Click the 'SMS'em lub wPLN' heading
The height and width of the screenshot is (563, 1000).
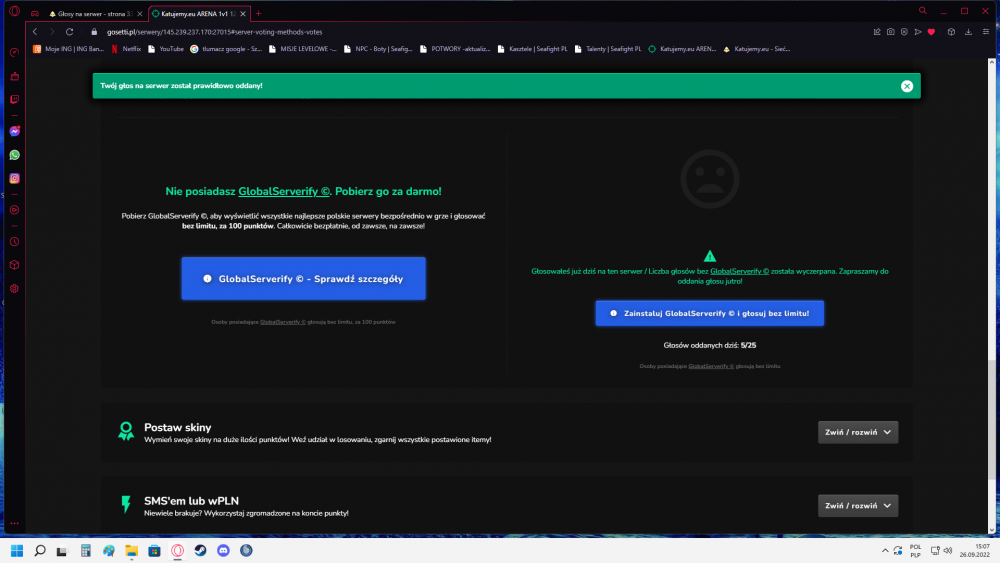click(191, 501)
